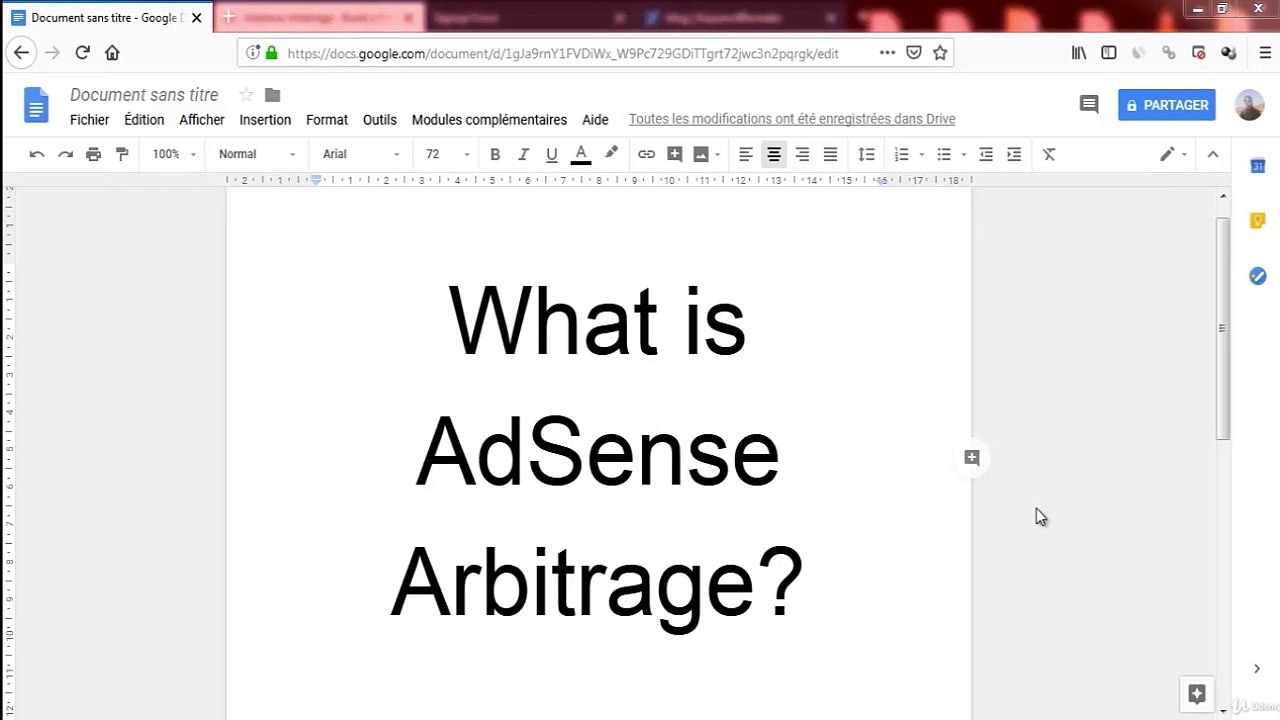Image resolution: width=1280 pixels, height=720 pixels.
Task: Clear formatting from selected text
Action: [1049, 154]
